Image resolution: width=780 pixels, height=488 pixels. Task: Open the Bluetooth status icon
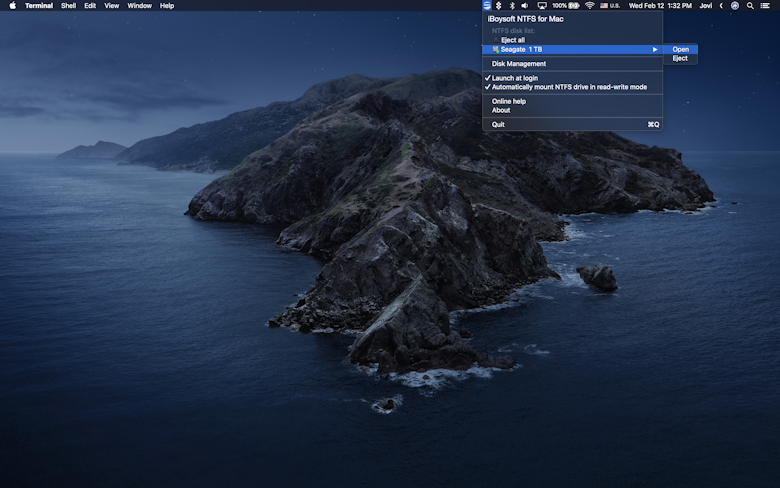[512, 5]
